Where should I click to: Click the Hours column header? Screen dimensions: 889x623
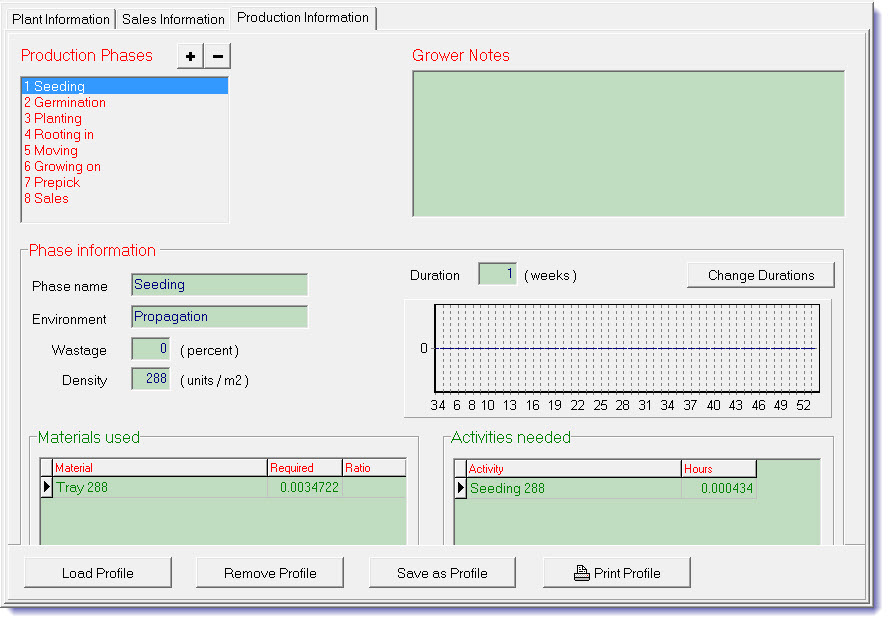click(719, 469)
